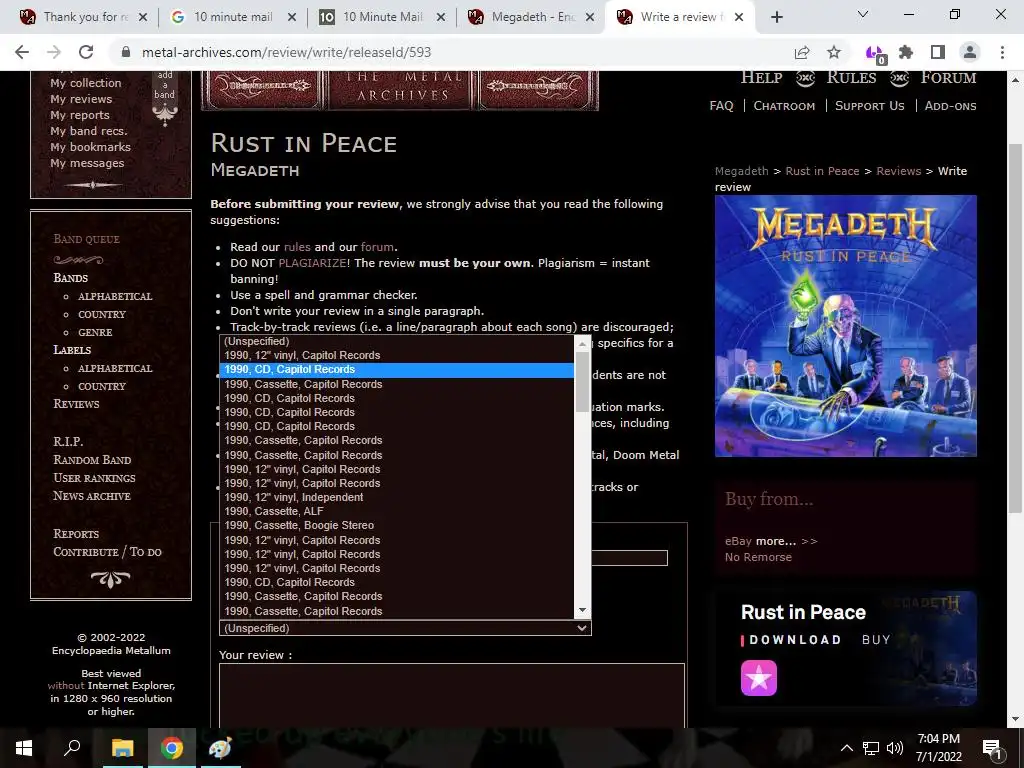The width and height of the screenshot is (1024, 768).
Task: Open the Chatroom link
Action: tap(784, 106)
